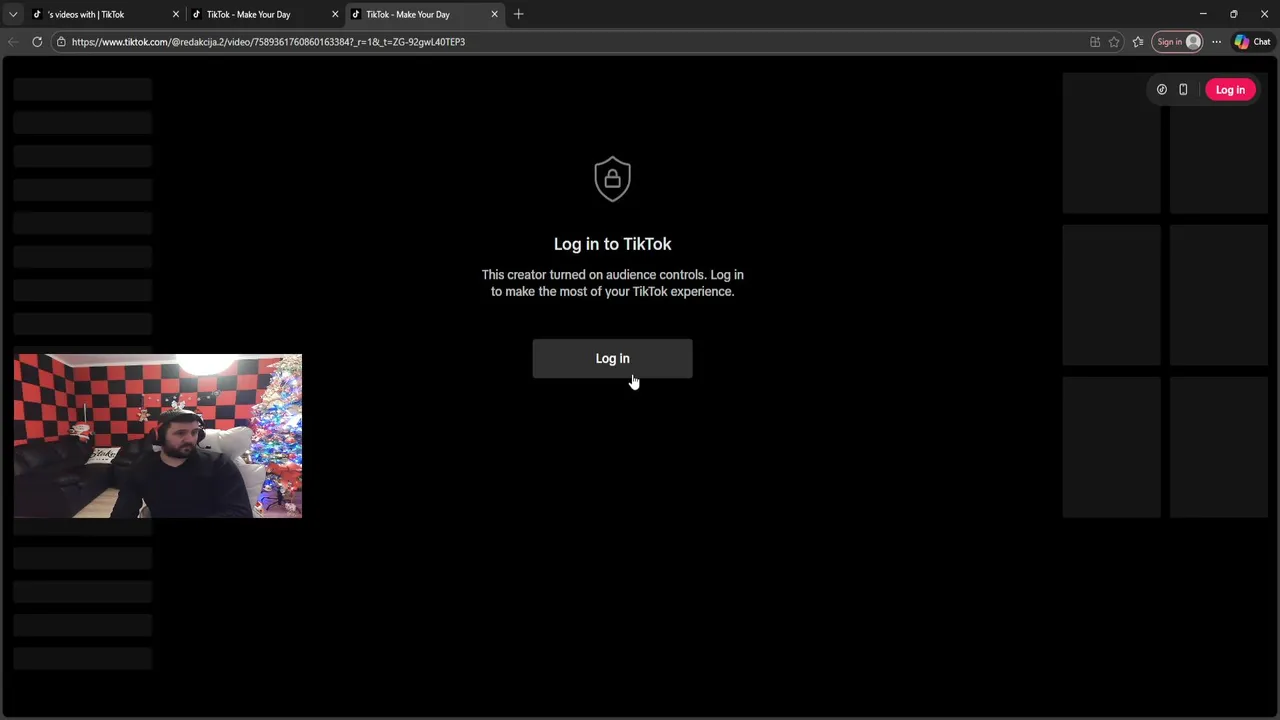1280x720 pixels.
Task: Open a new browser tab with plus button
Action: point(518,14)
